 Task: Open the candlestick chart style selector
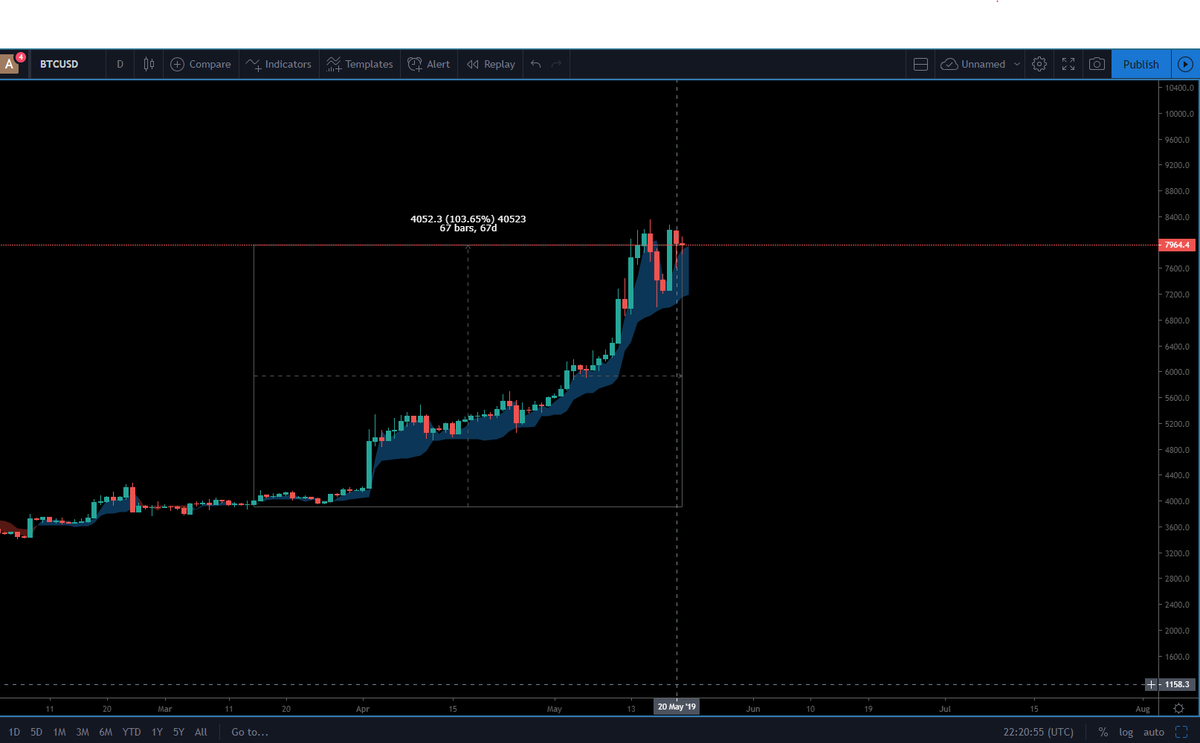point(149,64)
